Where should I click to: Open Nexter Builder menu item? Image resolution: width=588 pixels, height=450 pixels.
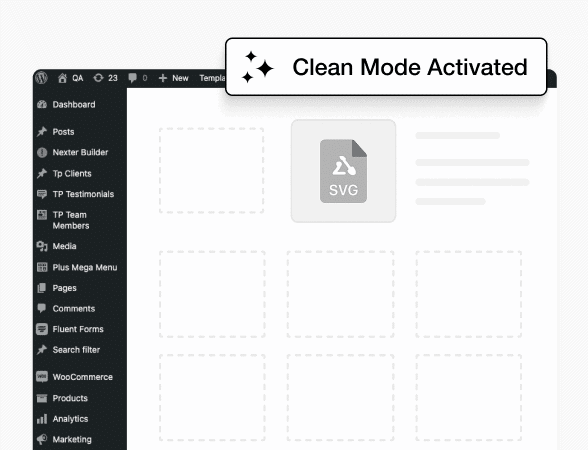click(x=80, y=152)
